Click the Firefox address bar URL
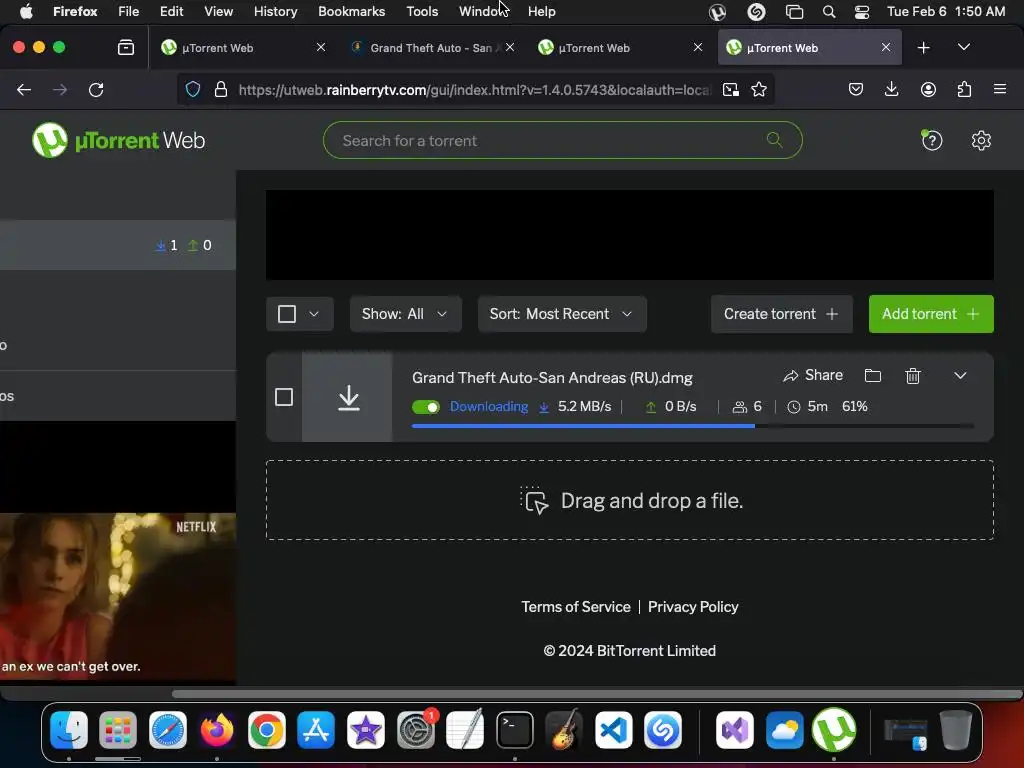 click(x=474, y=89)
